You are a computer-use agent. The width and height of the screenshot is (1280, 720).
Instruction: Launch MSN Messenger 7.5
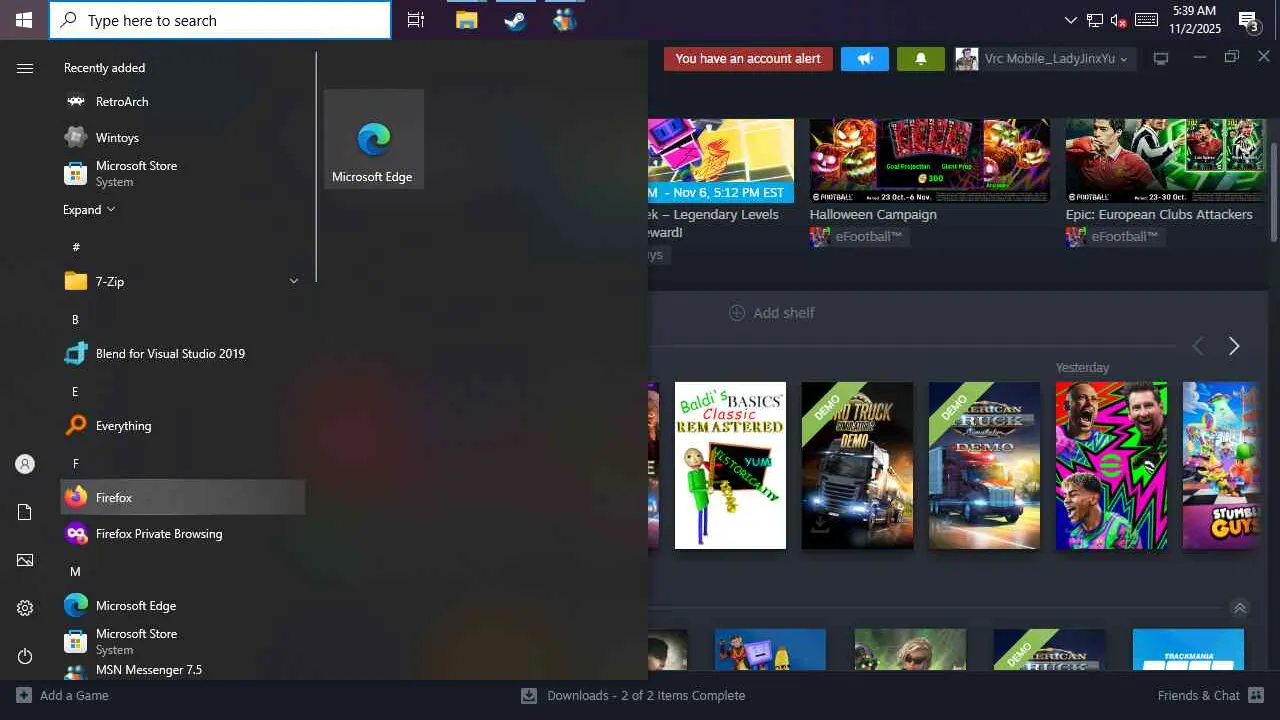click(183, 670)
